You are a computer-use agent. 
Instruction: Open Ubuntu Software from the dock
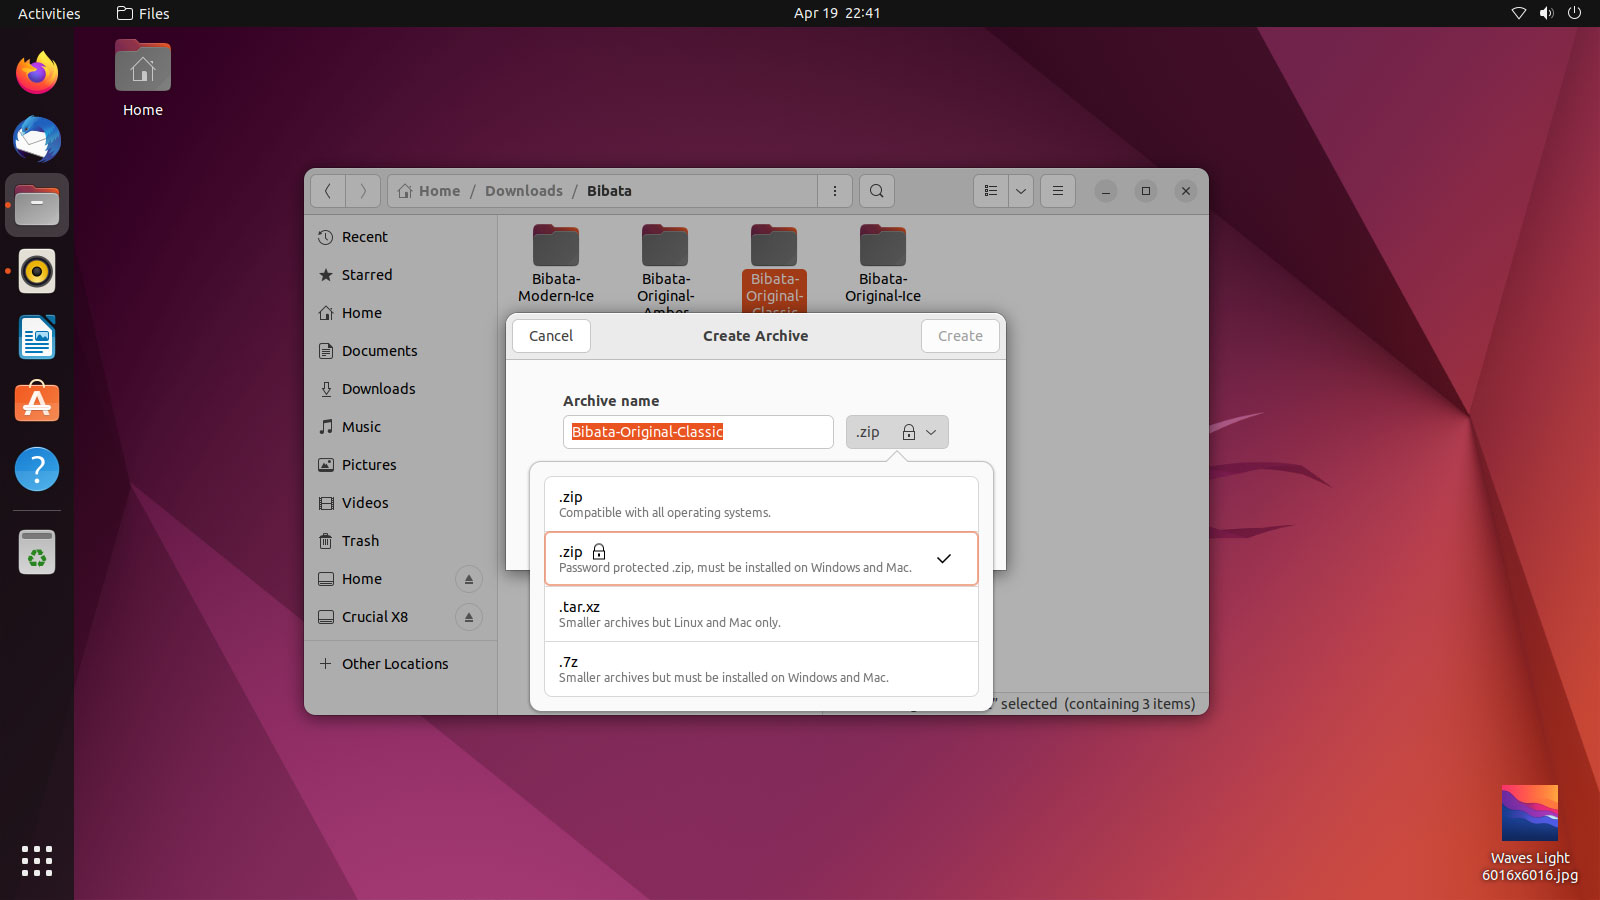(x=36, y=402)
